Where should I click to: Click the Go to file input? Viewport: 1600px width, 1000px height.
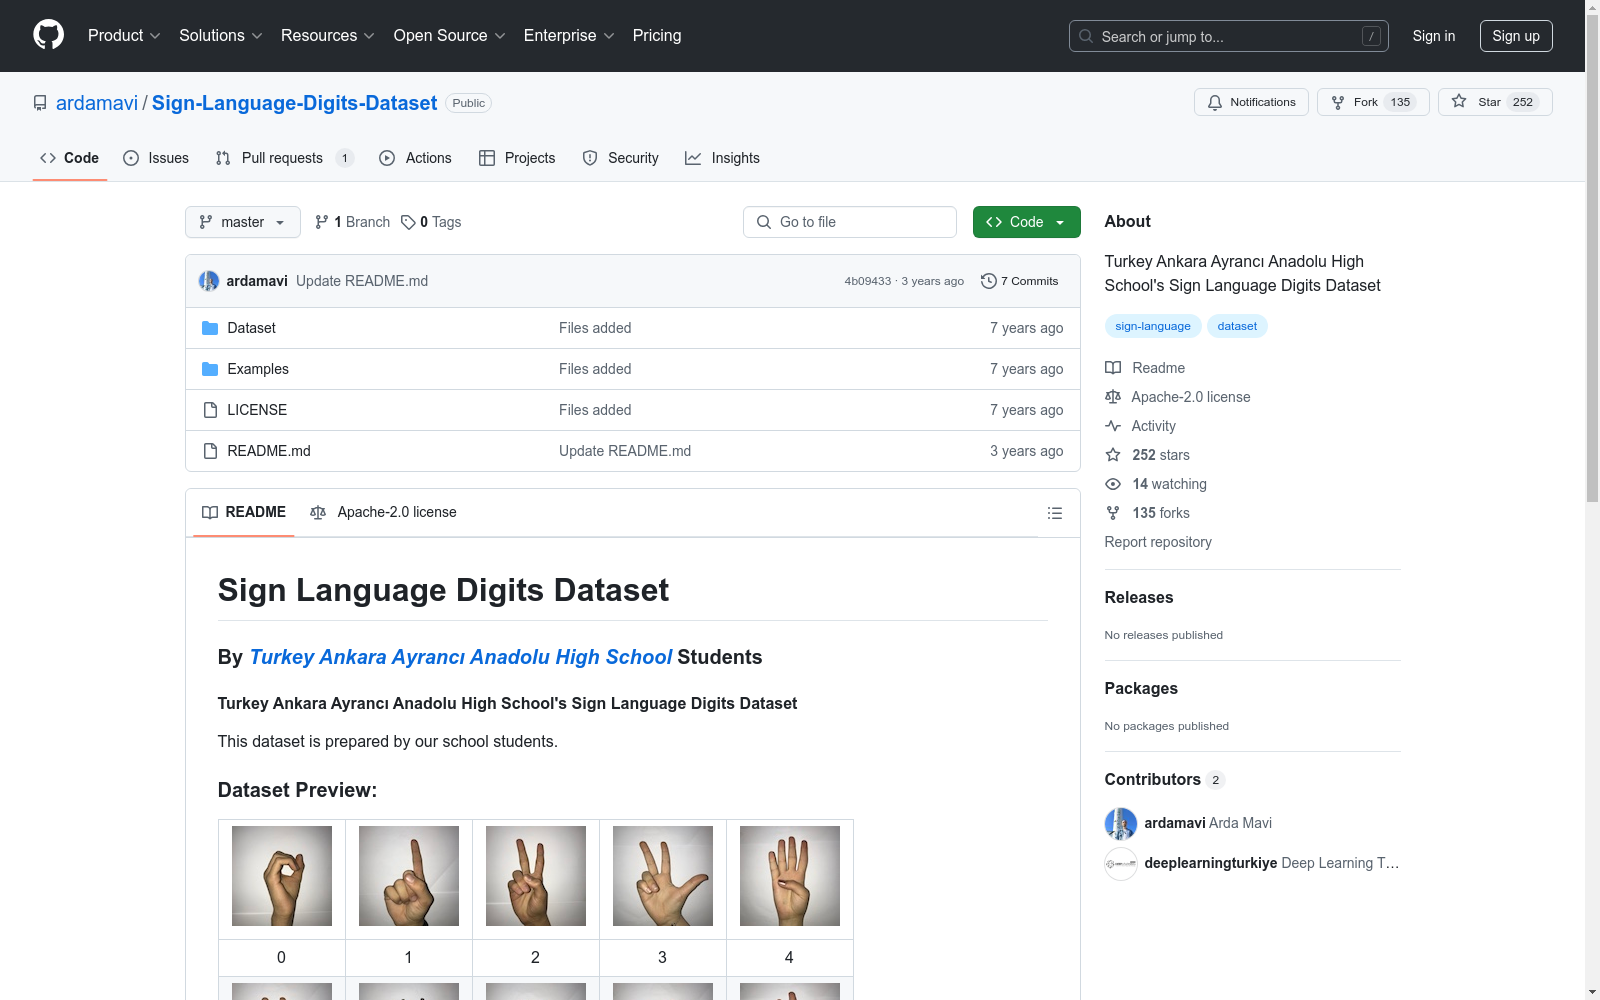click(x=850, y=222)
